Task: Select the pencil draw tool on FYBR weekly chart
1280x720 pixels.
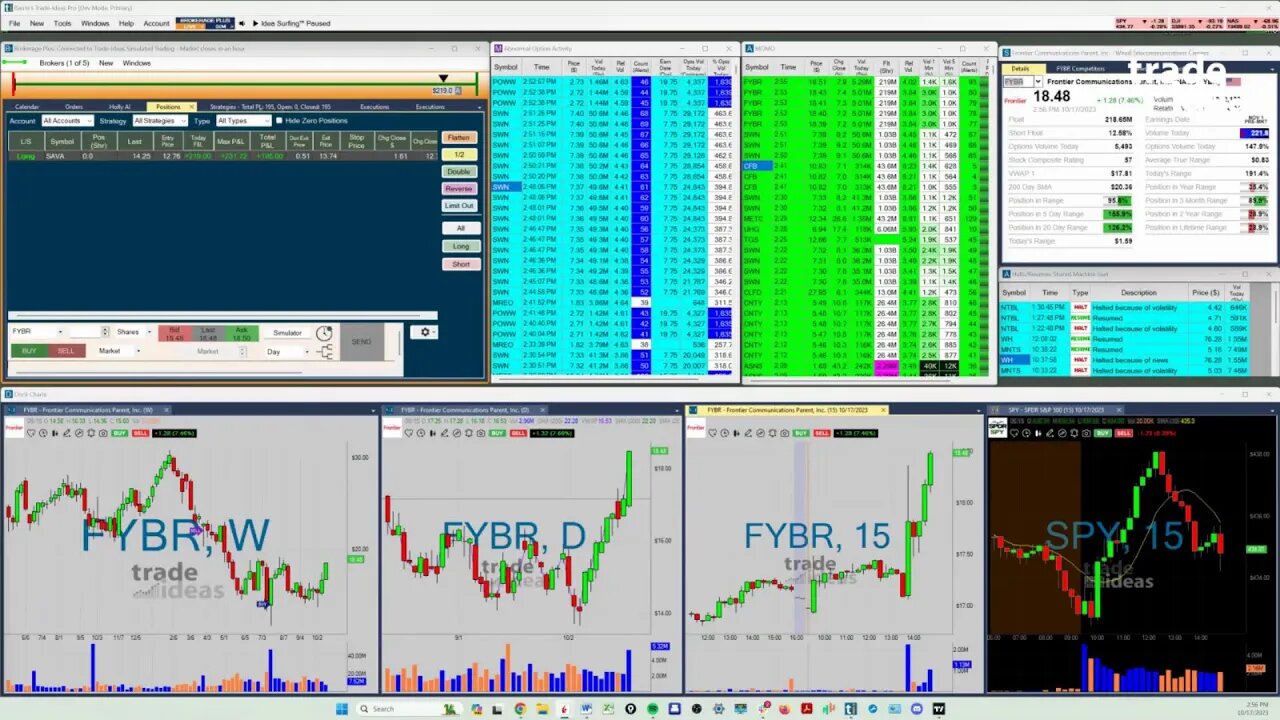Action: 67,433
